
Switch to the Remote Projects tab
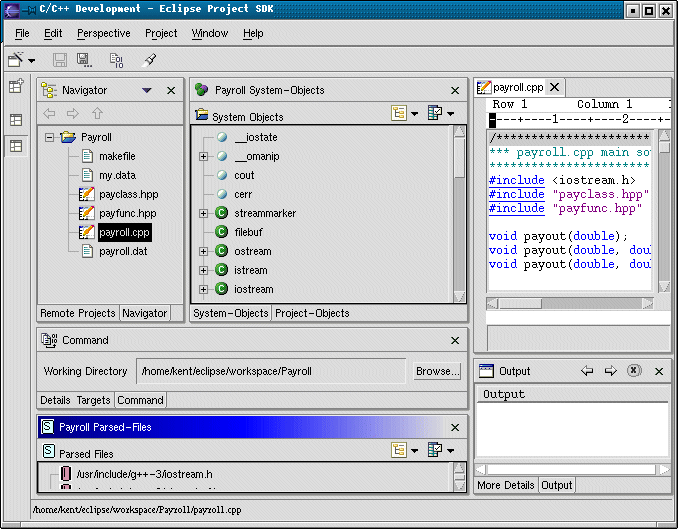pyautogui.click(x=79, y=313)
